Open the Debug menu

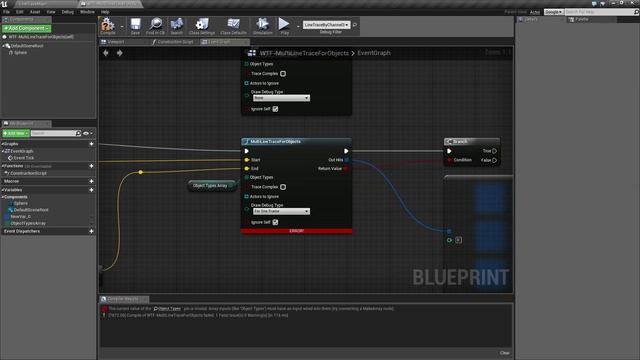[x=67, y=12]
